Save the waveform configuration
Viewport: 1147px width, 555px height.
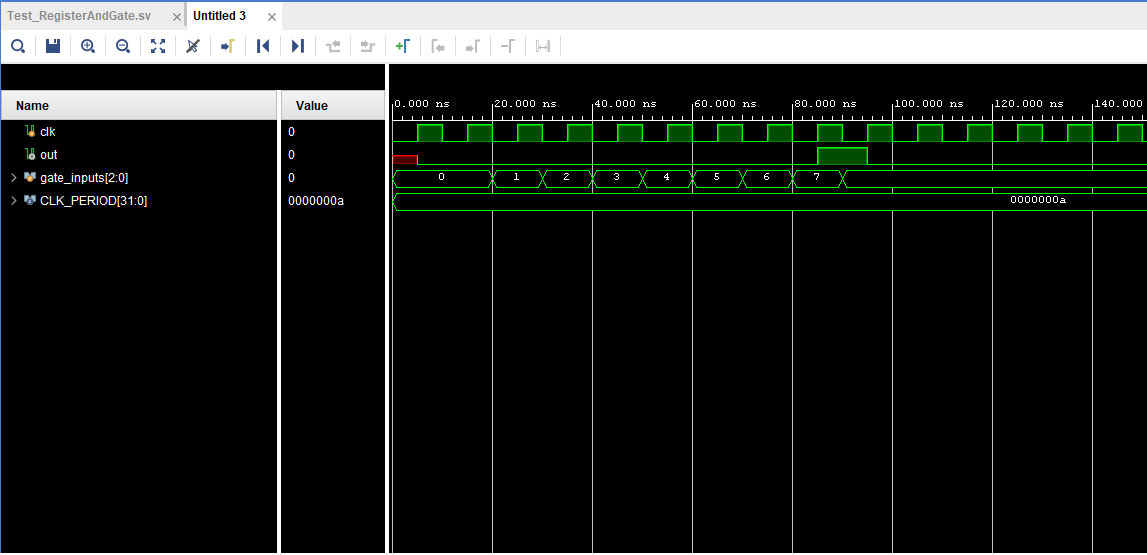pos(53,47)
